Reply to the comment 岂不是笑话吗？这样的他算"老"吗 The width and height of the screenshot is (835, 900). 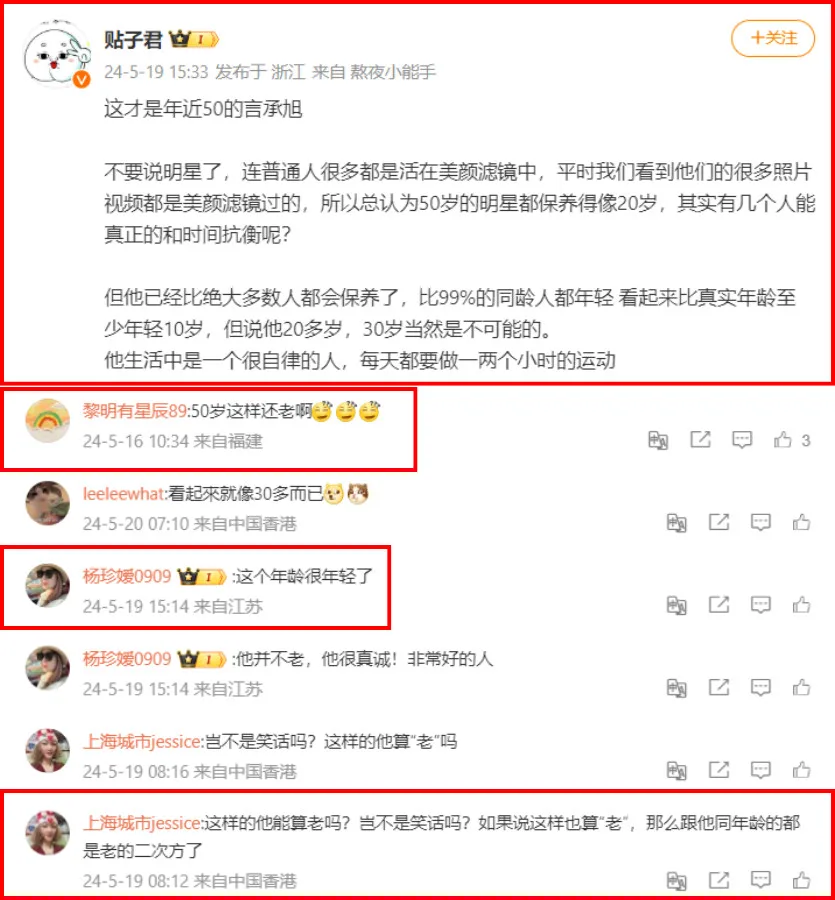[760, 770]
